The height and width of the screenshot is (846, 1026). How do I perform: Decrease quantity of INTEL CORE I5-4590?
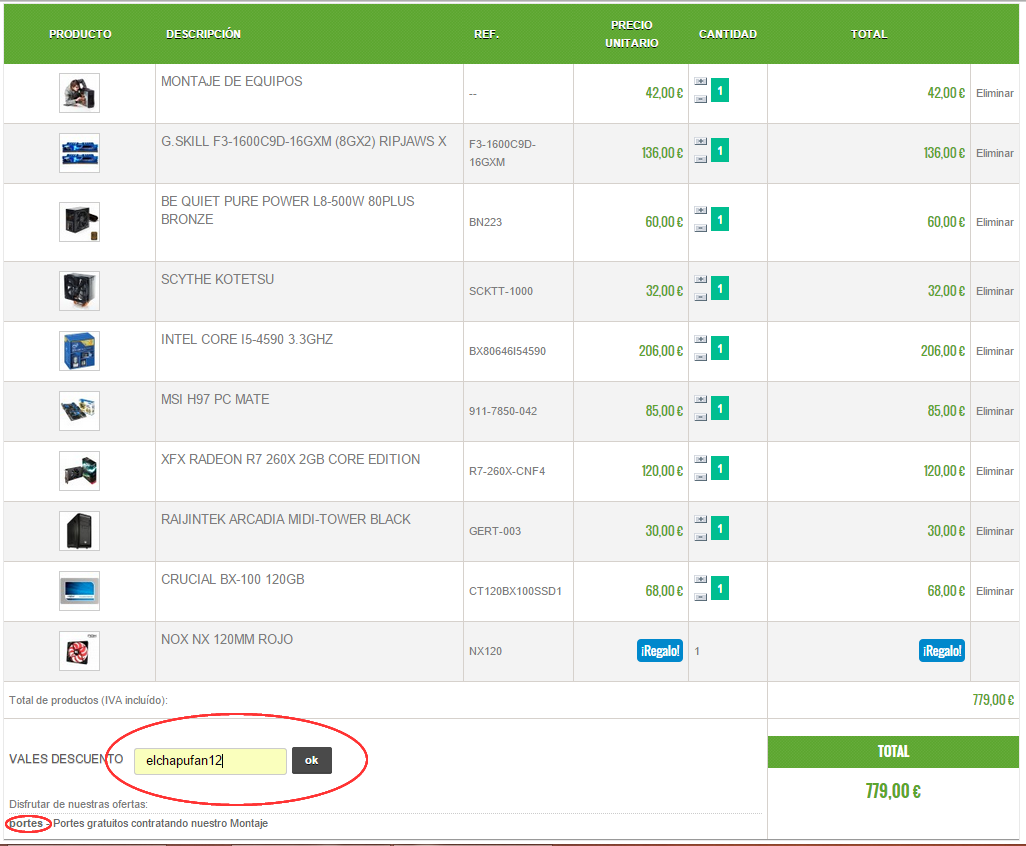(701, 357)
